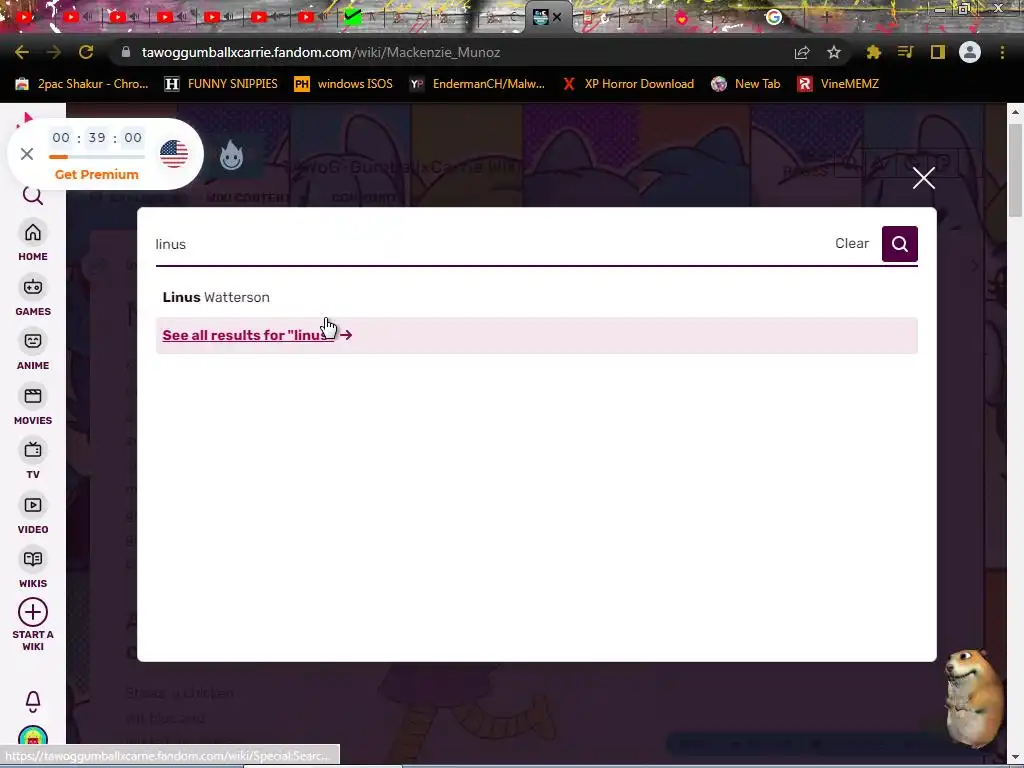The image size is (1024, 768).
Task: Switch to the green checkmark tab
Action: click(353, 17)
